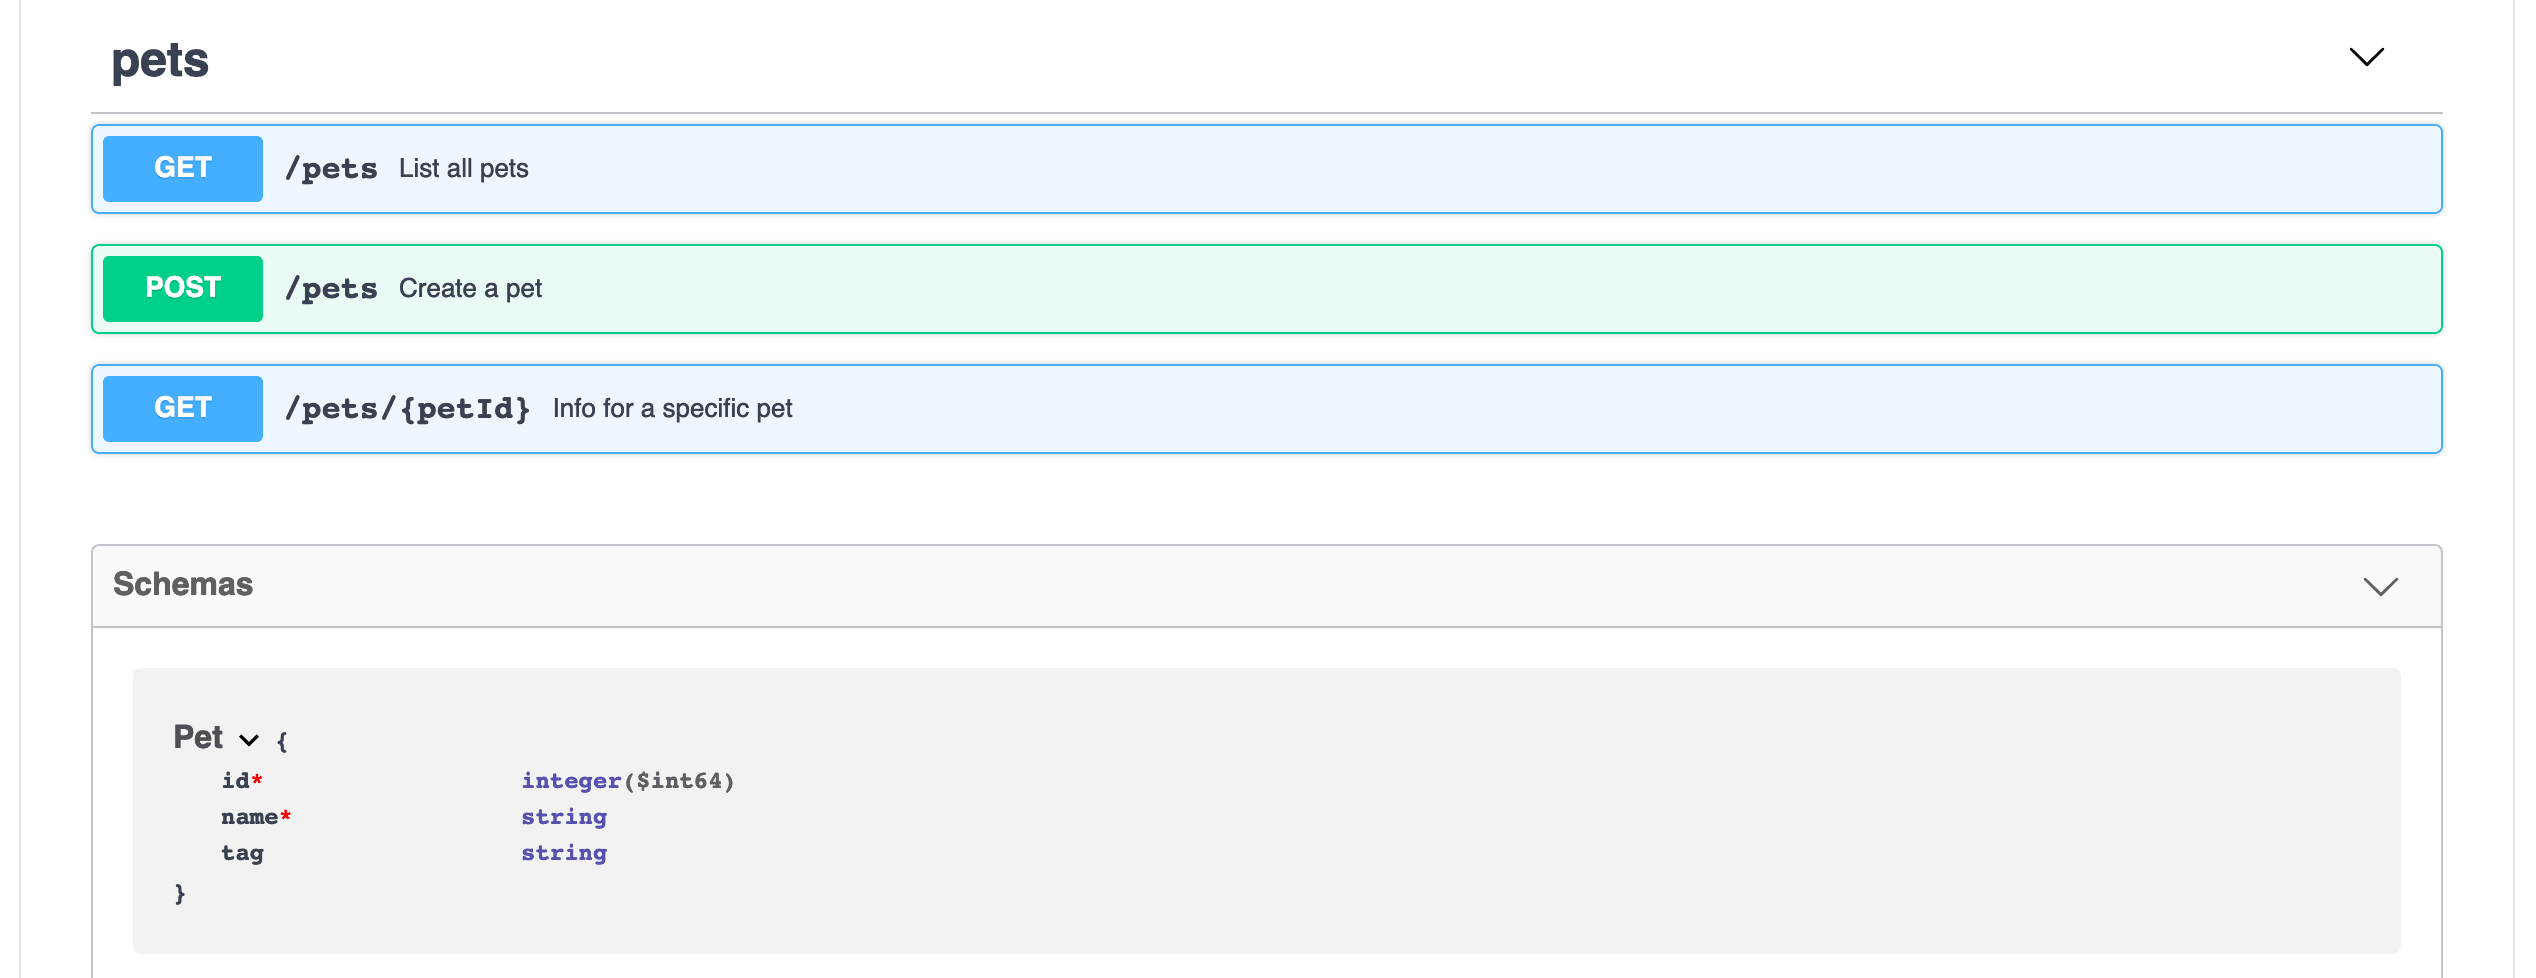The width and height of the screenshot is (2536, 978).
Task: Click the /pets path of GET endpoint
Action: (x=331, y=168)
